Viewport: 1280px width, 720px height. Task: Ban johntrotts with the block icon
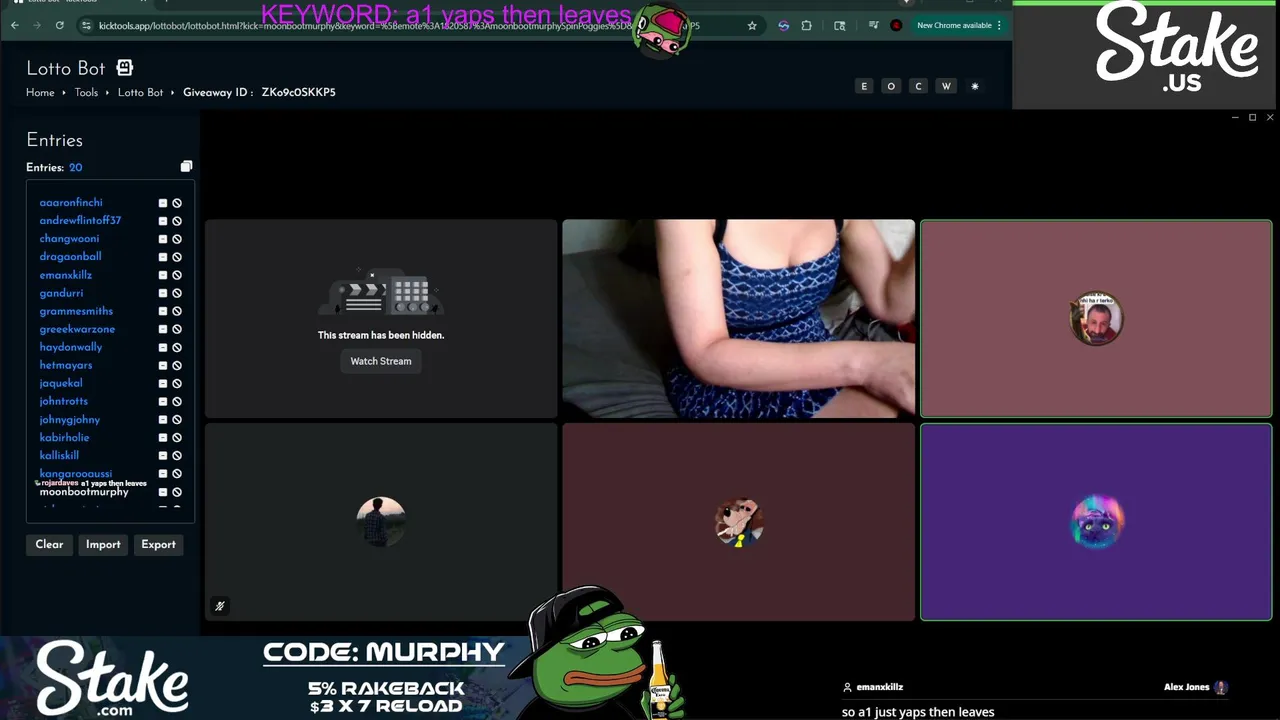coord(177,401)
